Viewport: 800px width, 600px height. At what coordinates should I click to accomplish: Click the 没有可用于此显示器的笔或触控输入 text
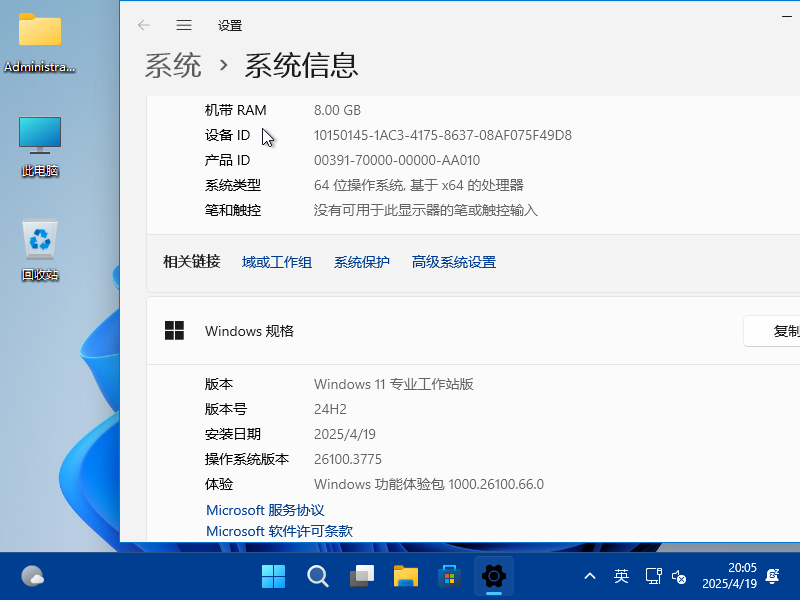click(x=426, y=210)
